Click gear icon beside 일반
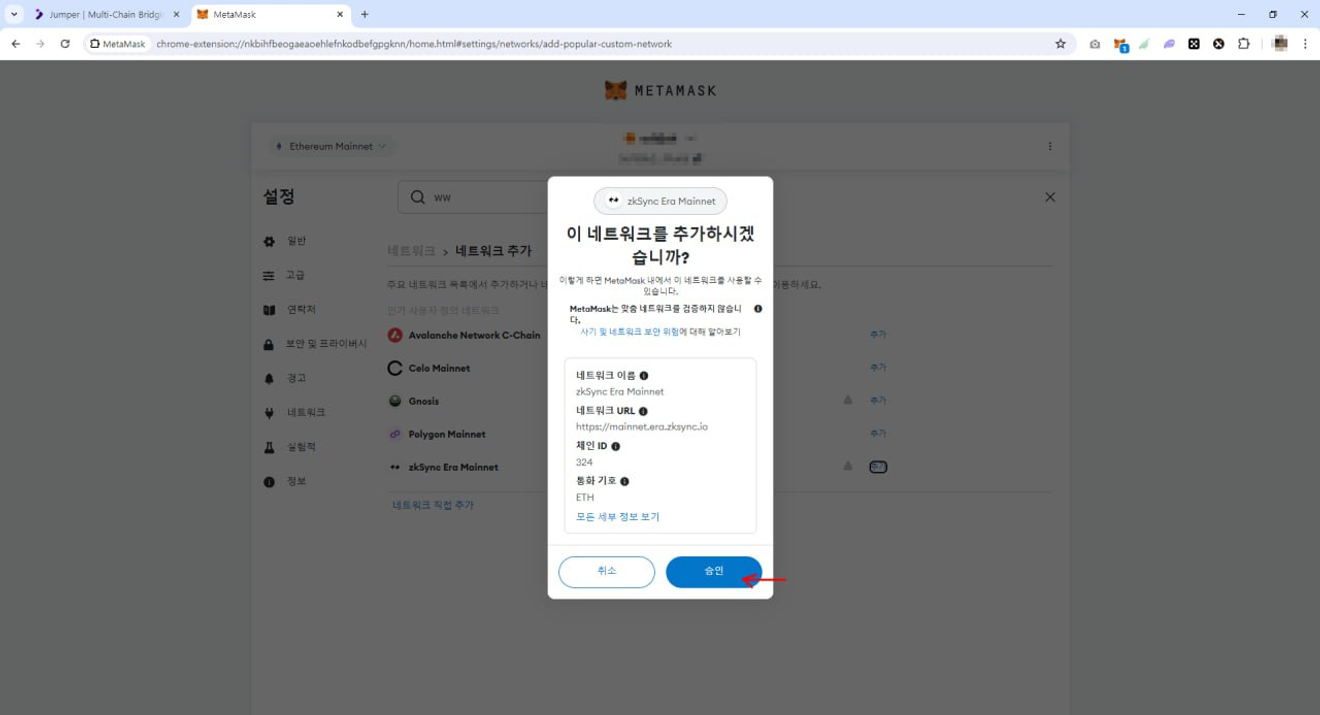This screenshot has width=1320, height=715. click(269, 241)
